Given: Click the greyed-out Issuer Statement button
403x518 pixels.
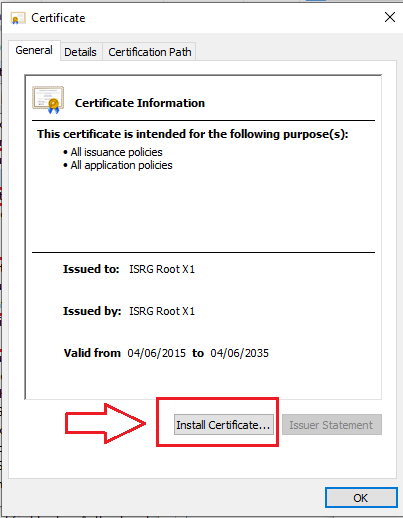Looking at the screenshot, I should tap(332, 425).
